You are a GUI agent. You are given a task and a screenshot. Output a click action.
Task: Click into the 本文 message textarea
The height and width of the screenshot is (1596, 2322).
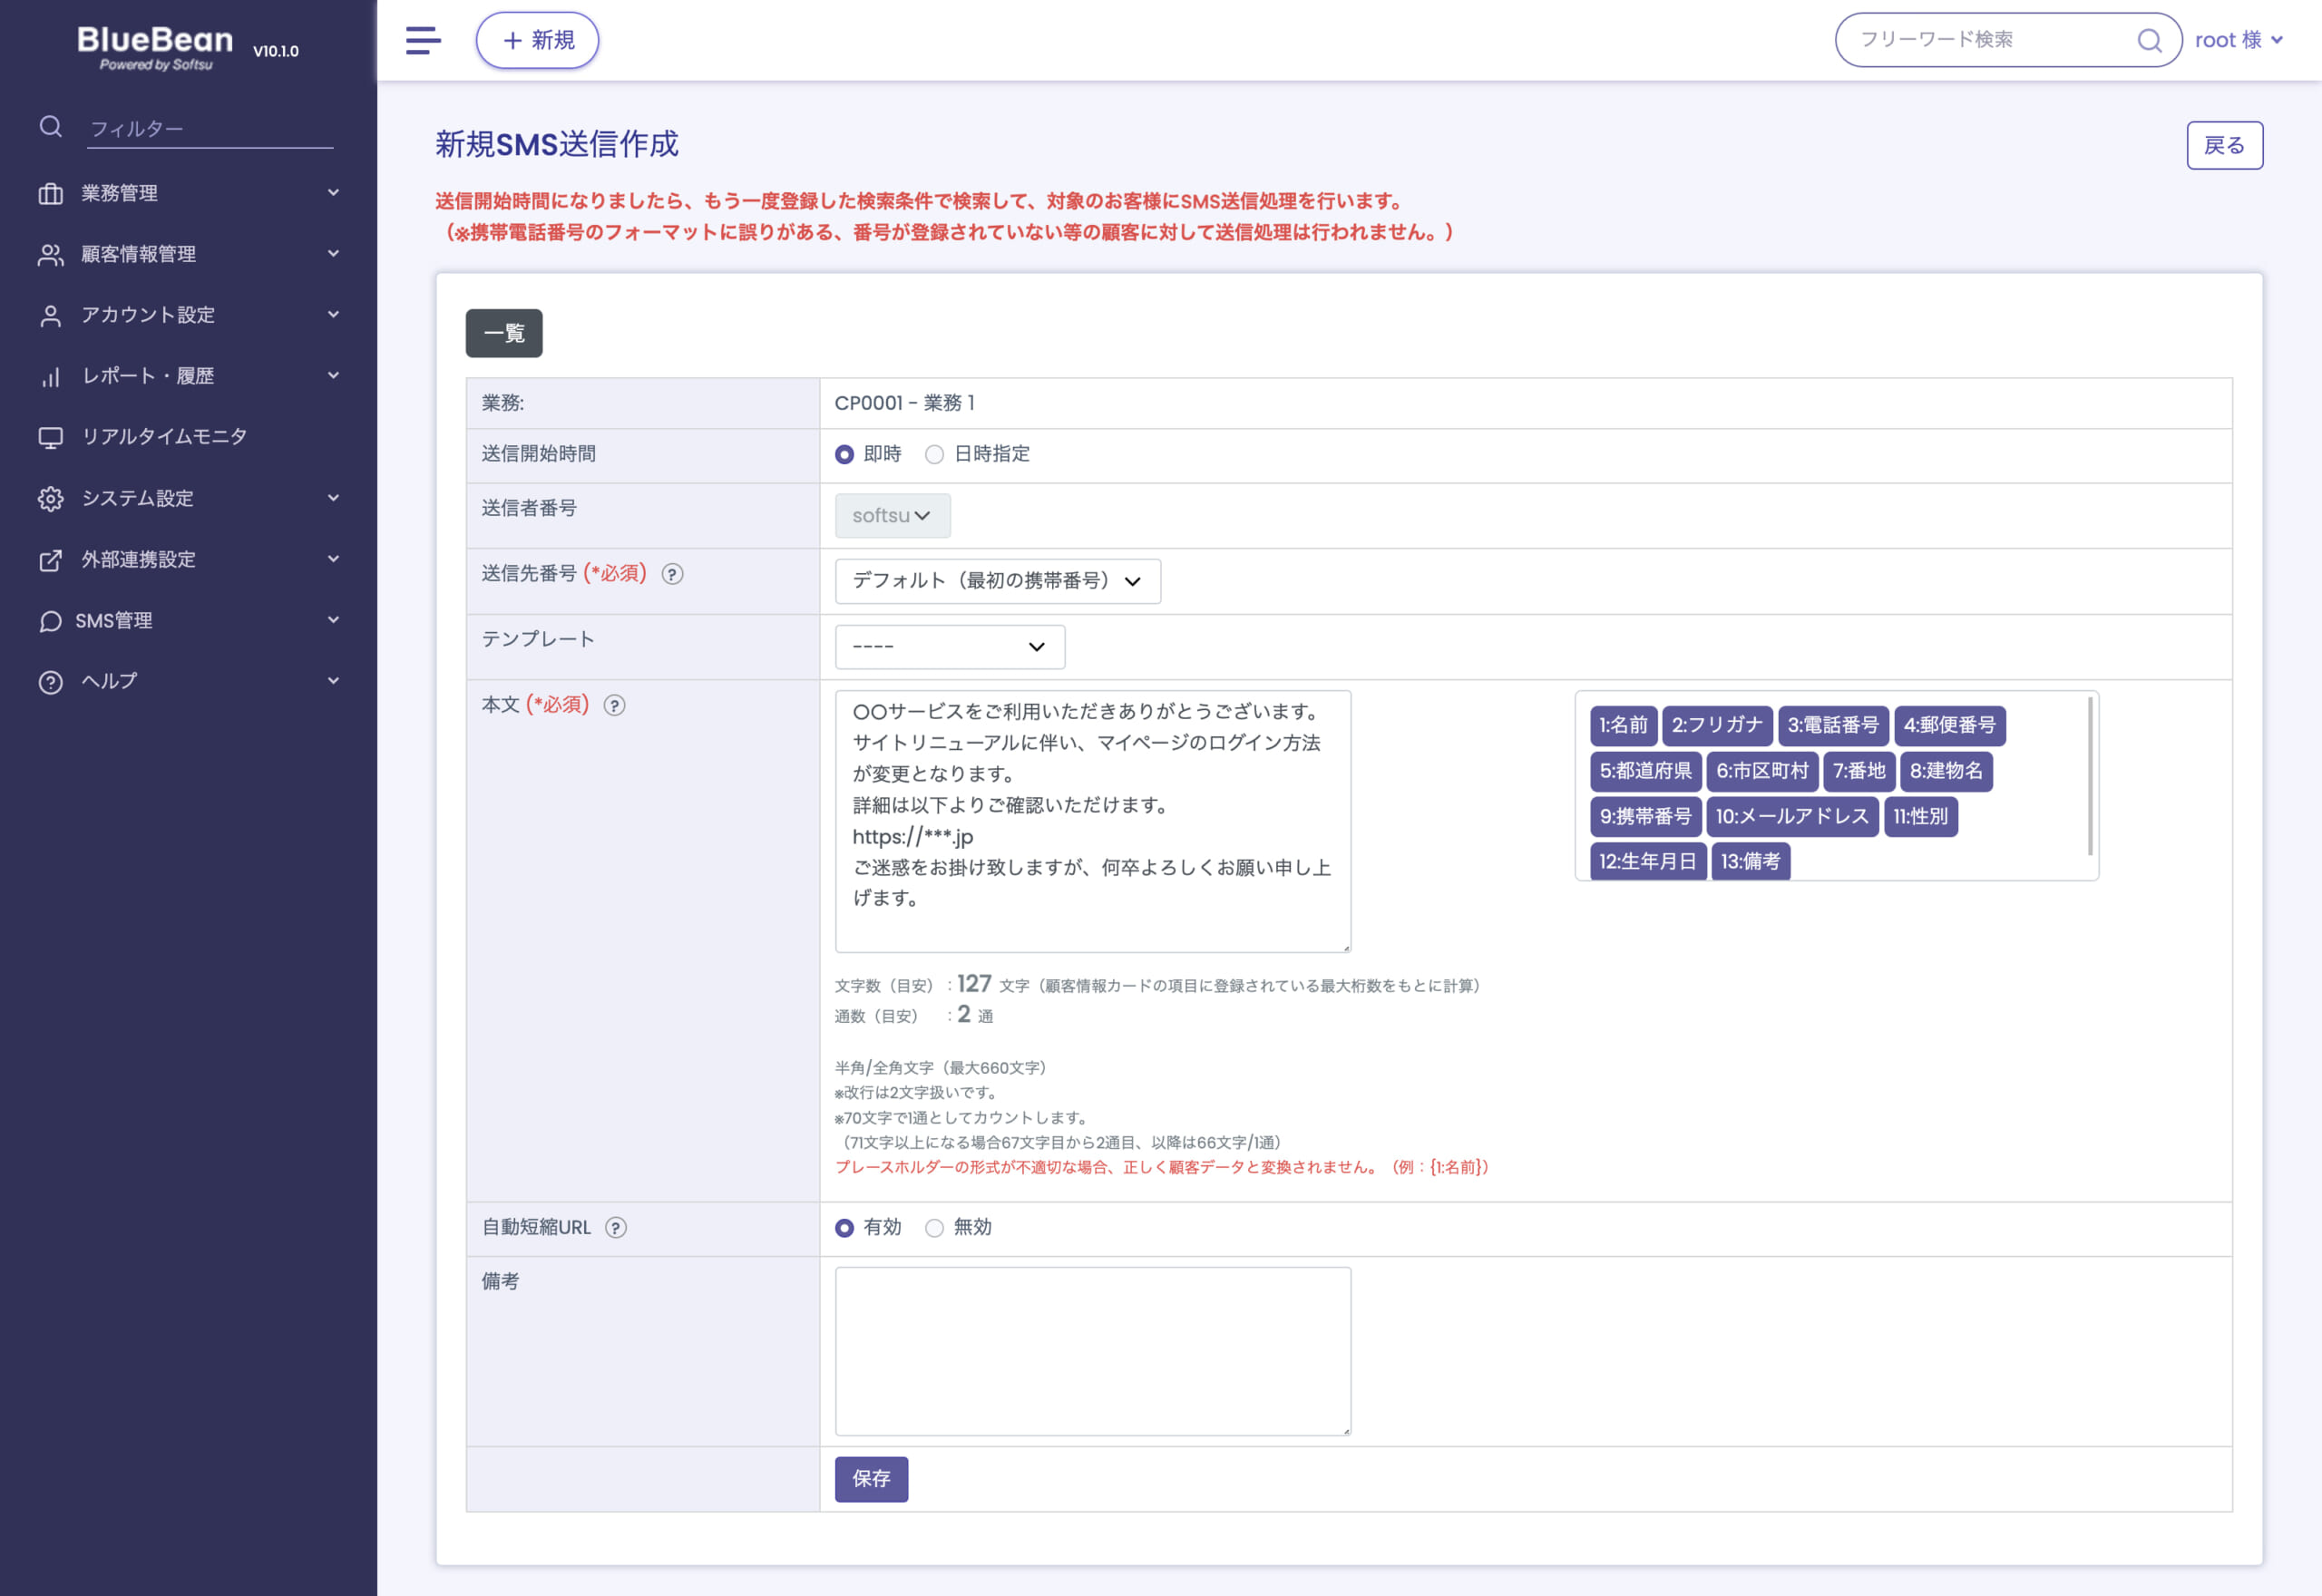point(1092,821)
